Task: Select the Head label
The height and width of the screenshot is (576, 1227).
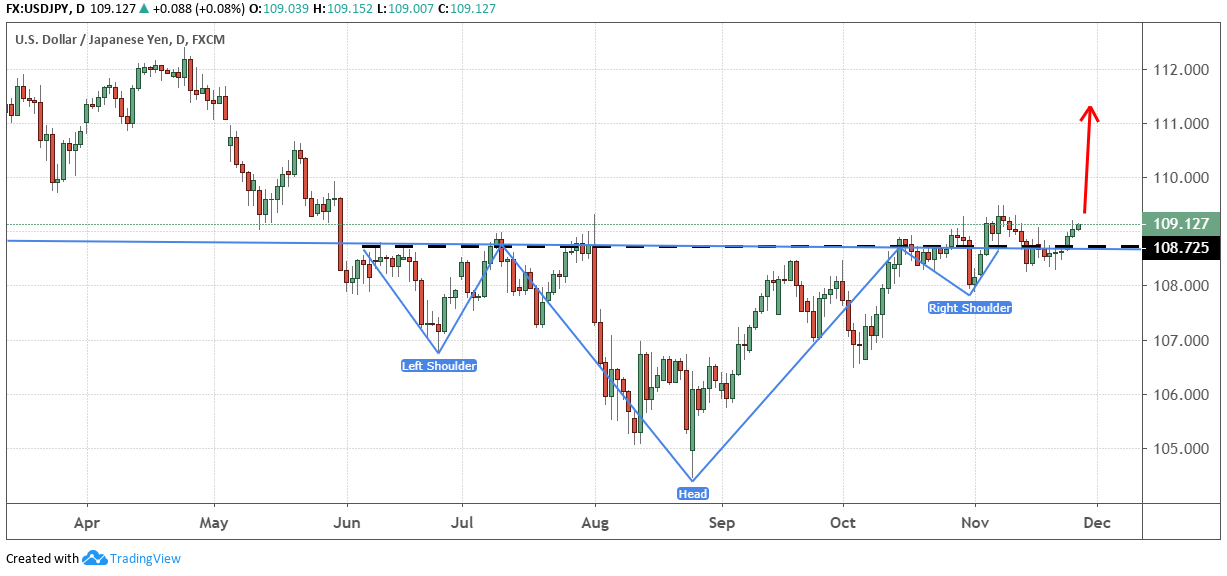Action: (693, 494)
